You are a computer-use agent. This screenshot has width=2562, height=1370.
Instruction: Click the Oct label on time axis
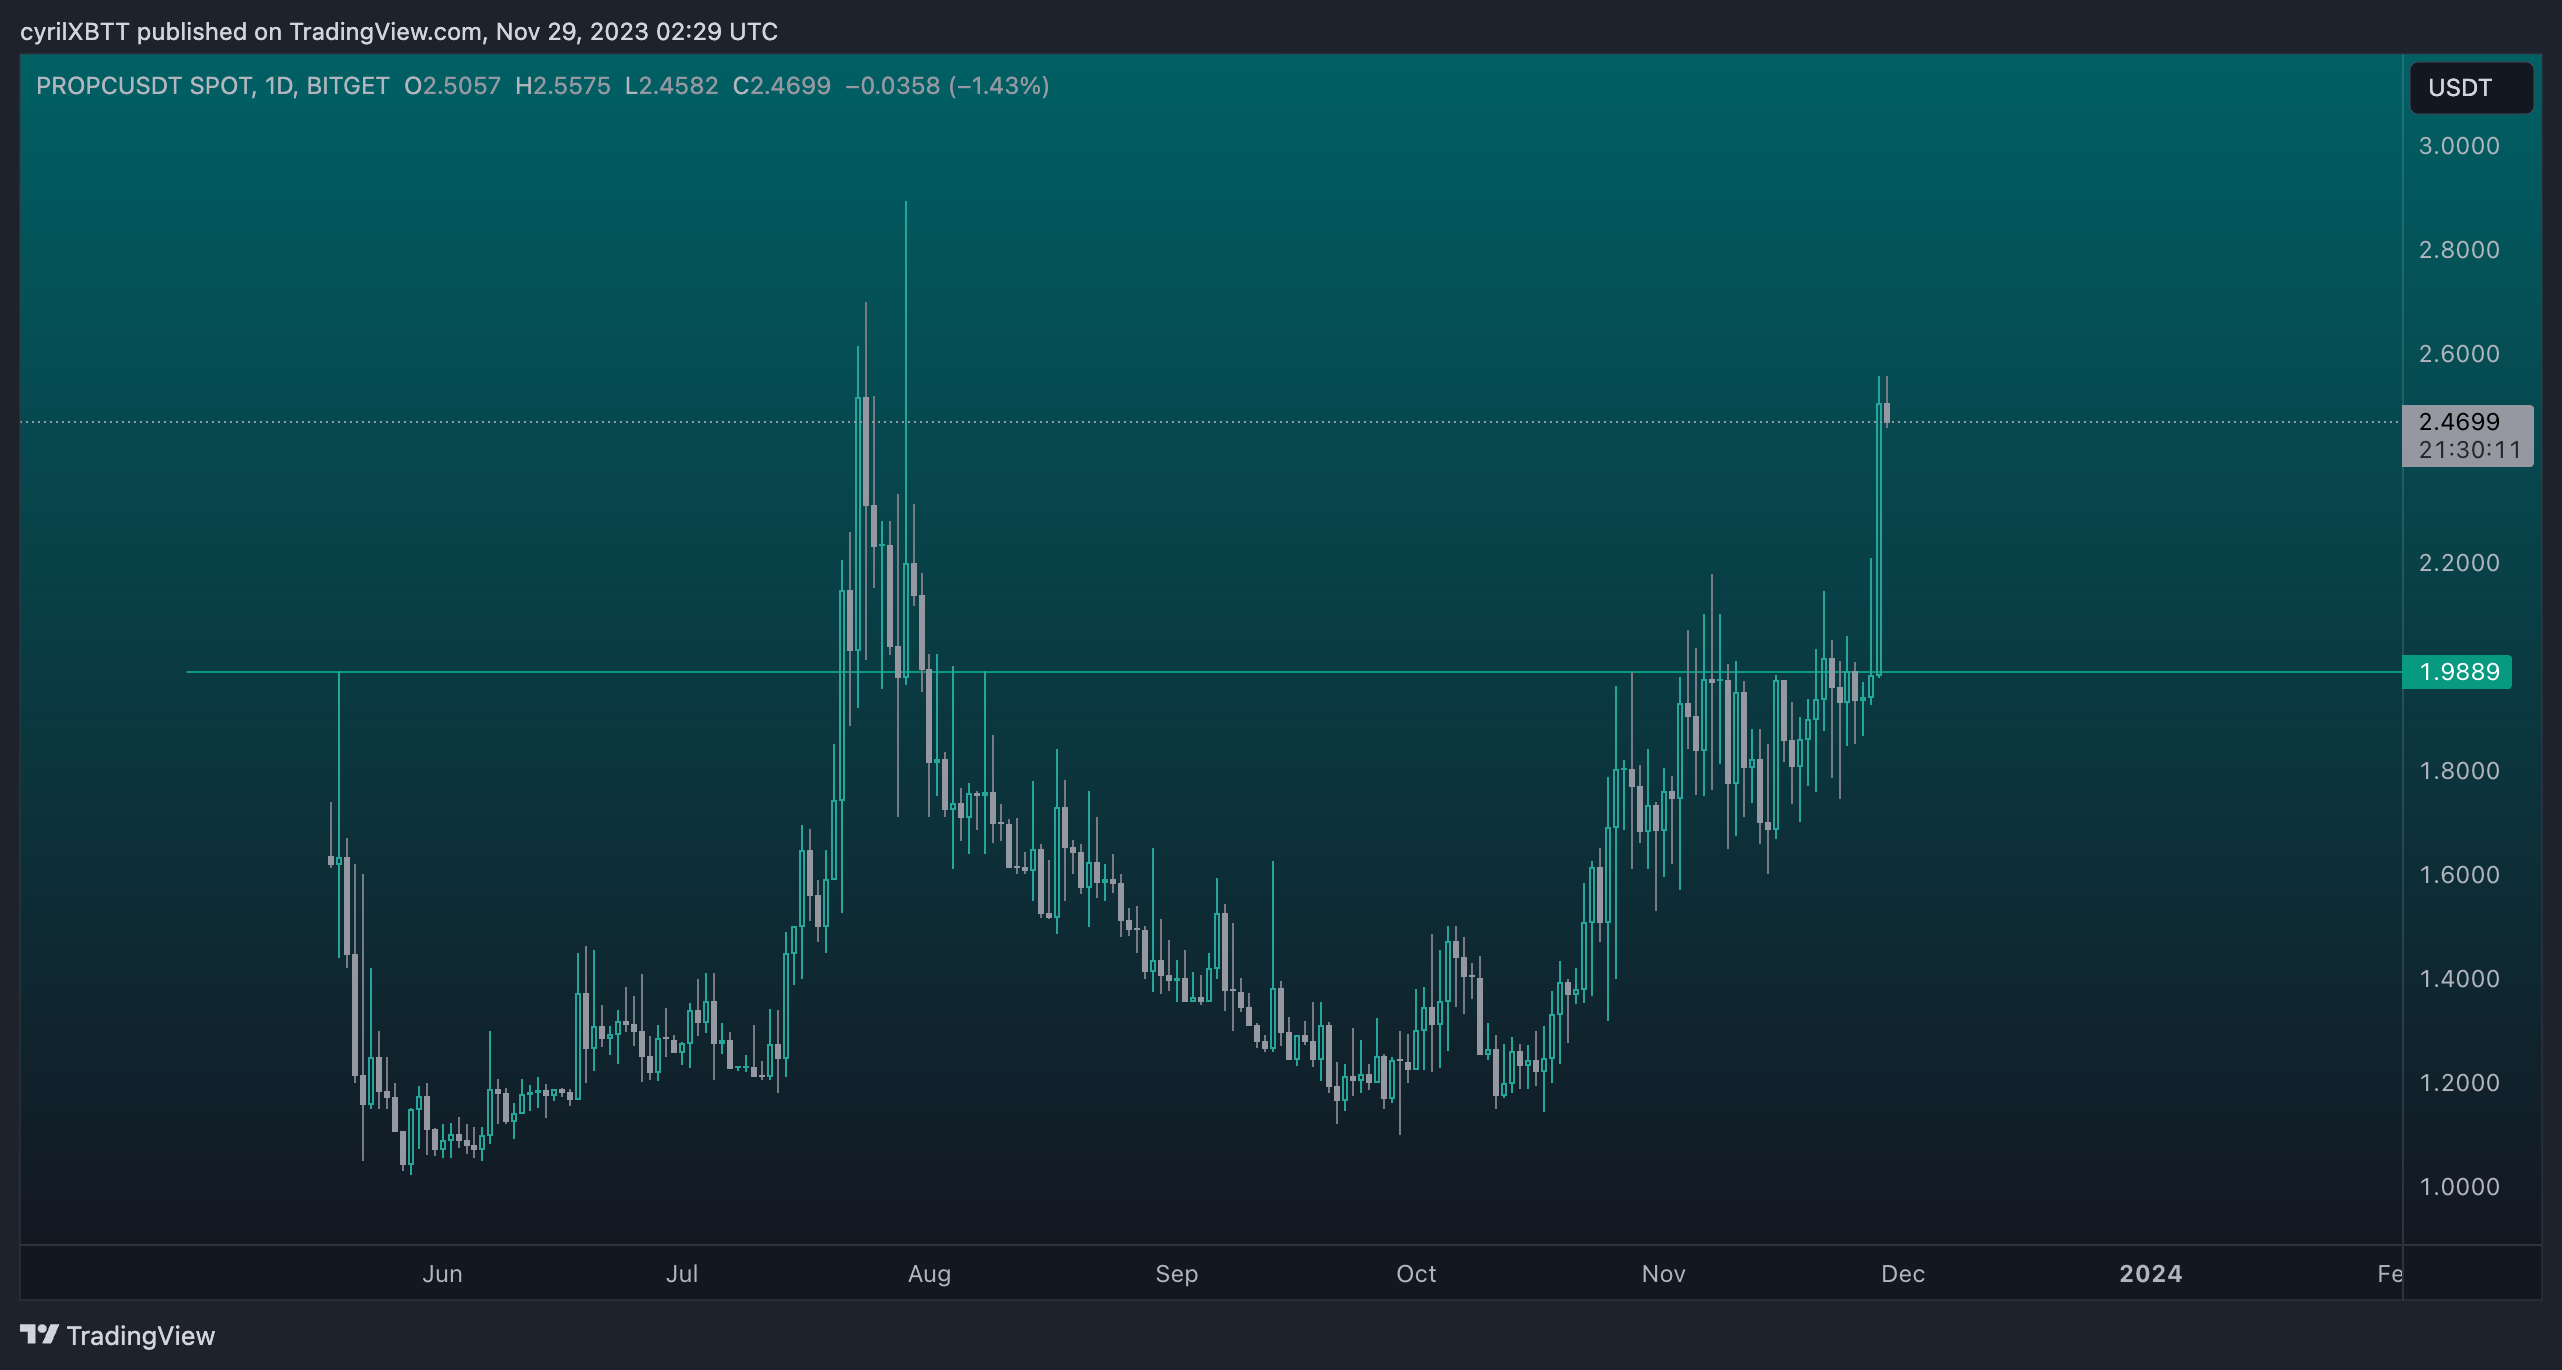(1416, 1274)
